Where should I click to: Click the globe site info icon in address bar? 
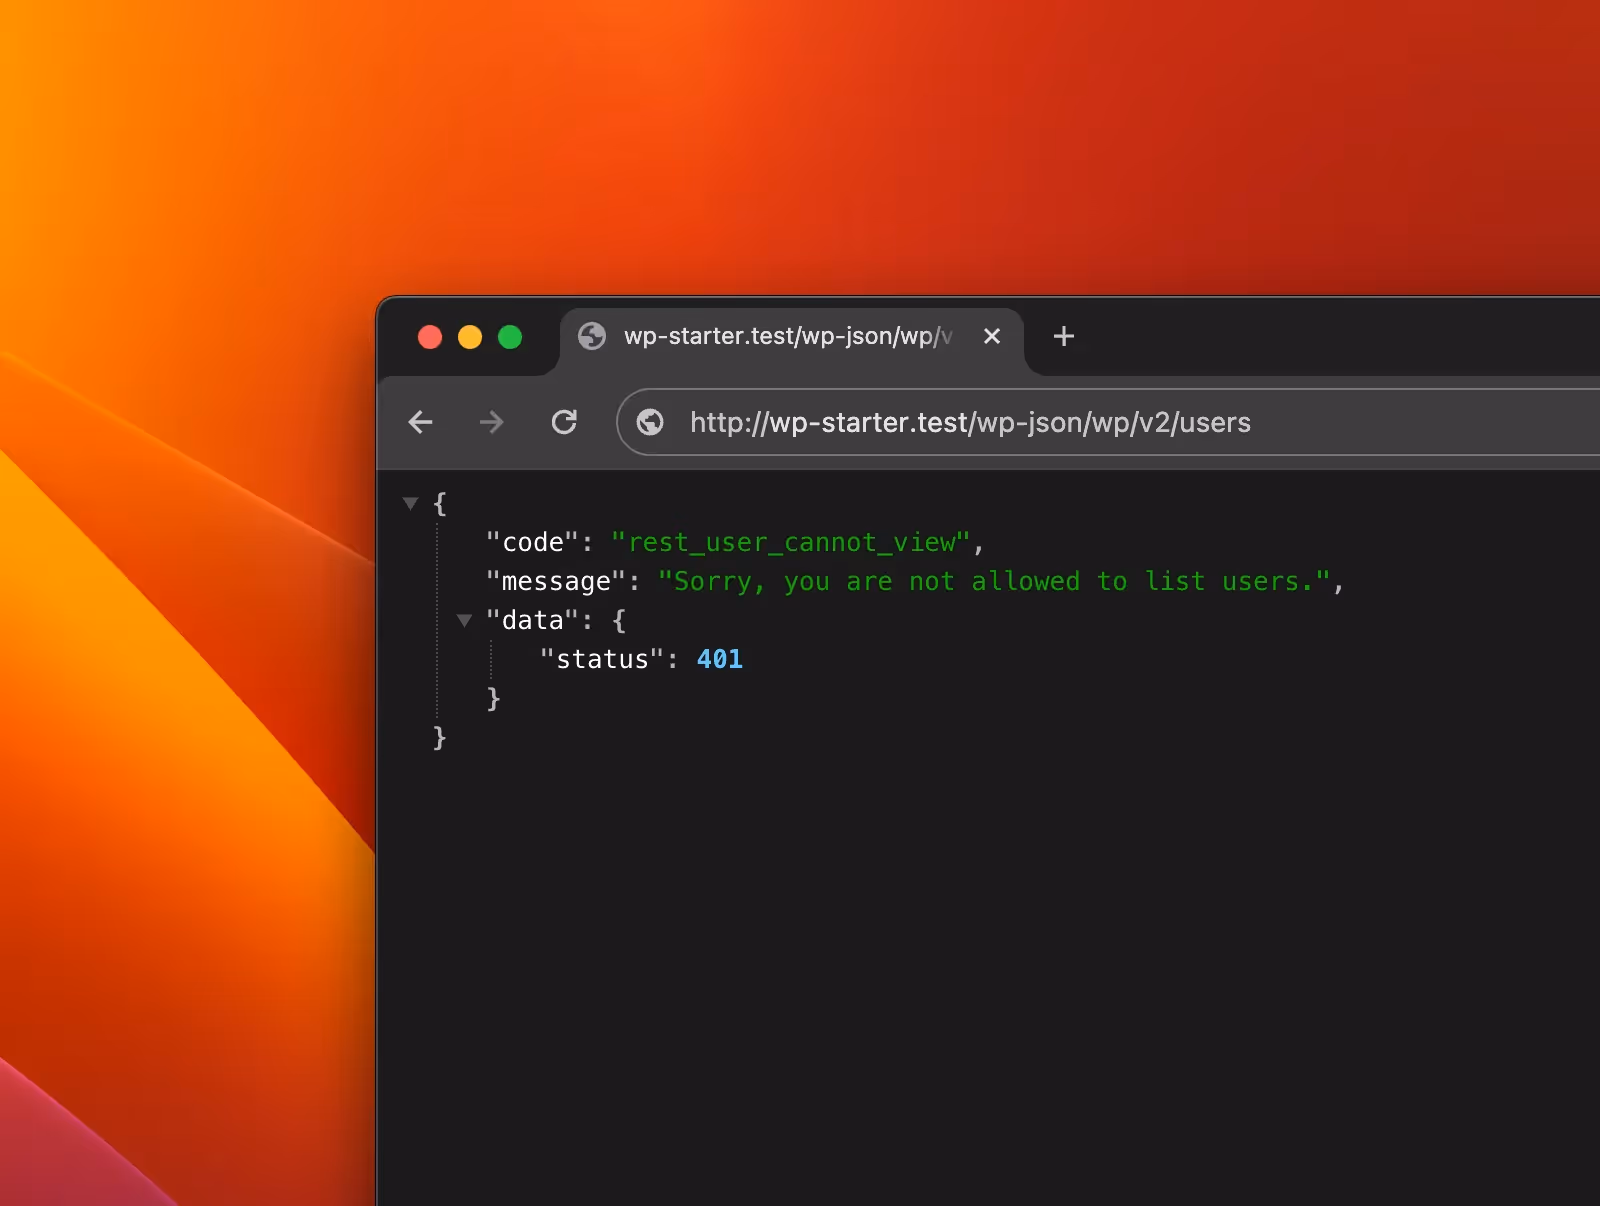click(x=650, y=422)
